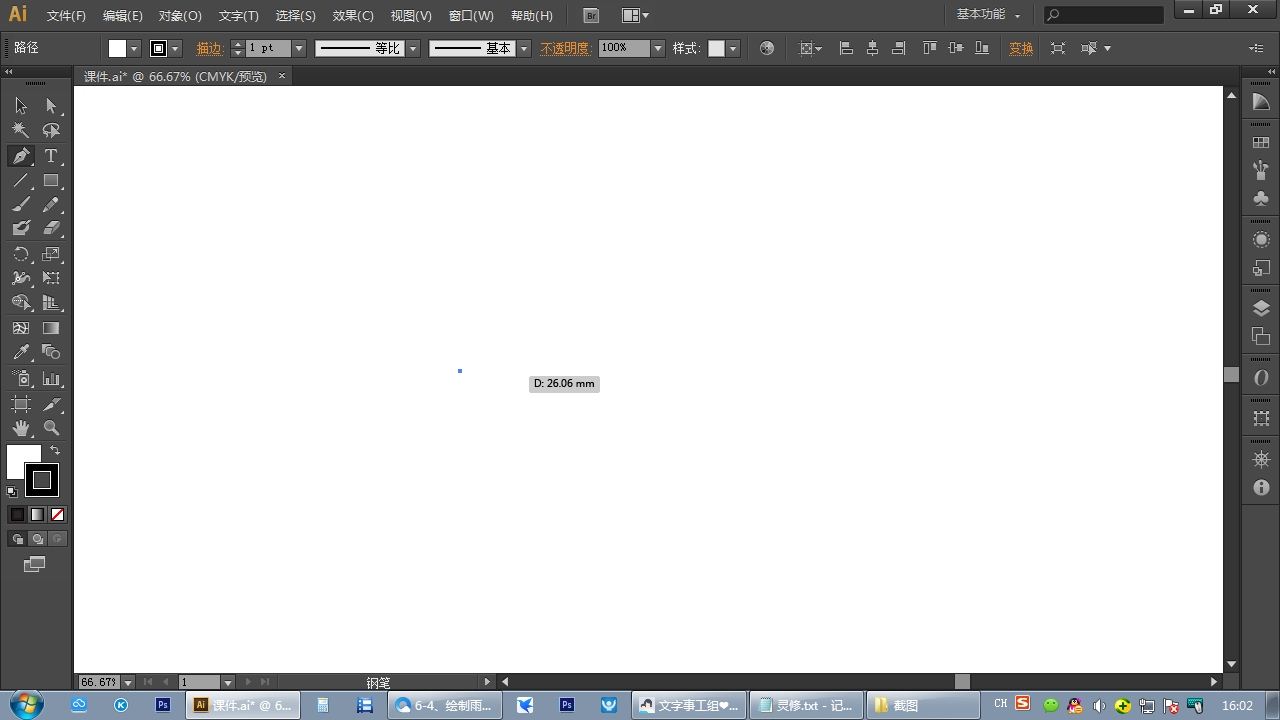The height and width of the screenshot is (720, 1280).
Task: Open the 文件(F) menu
Action: tap(66, 16)
